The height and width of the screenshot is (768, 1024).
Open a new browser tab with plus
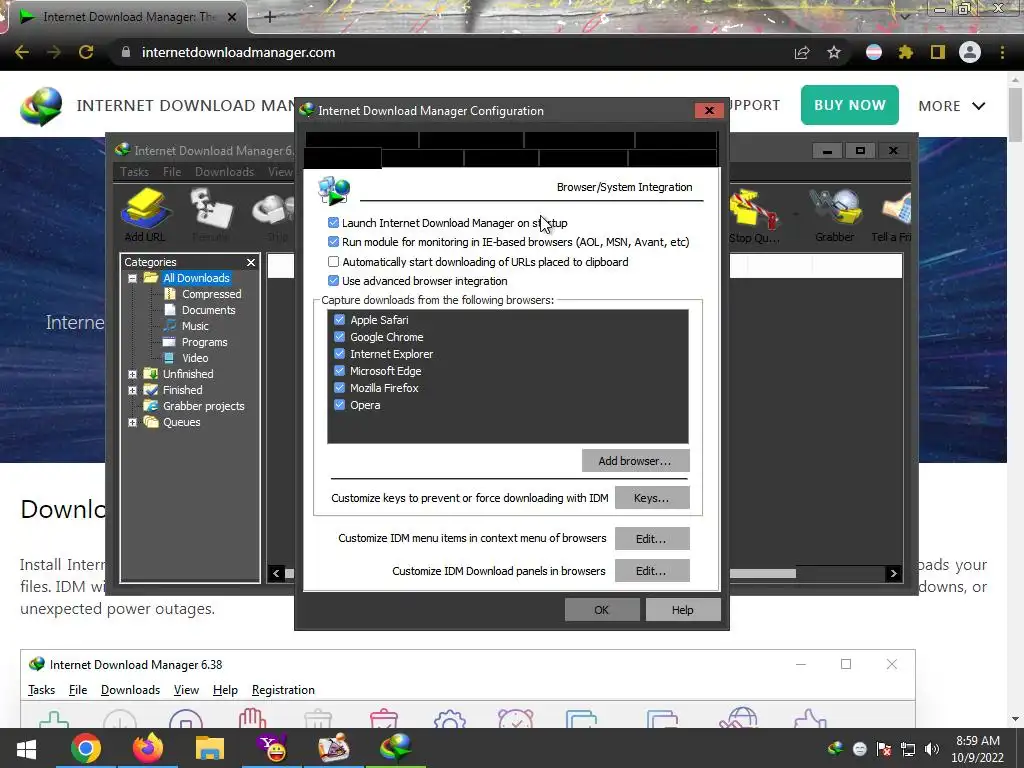click(x=270, y=17)
